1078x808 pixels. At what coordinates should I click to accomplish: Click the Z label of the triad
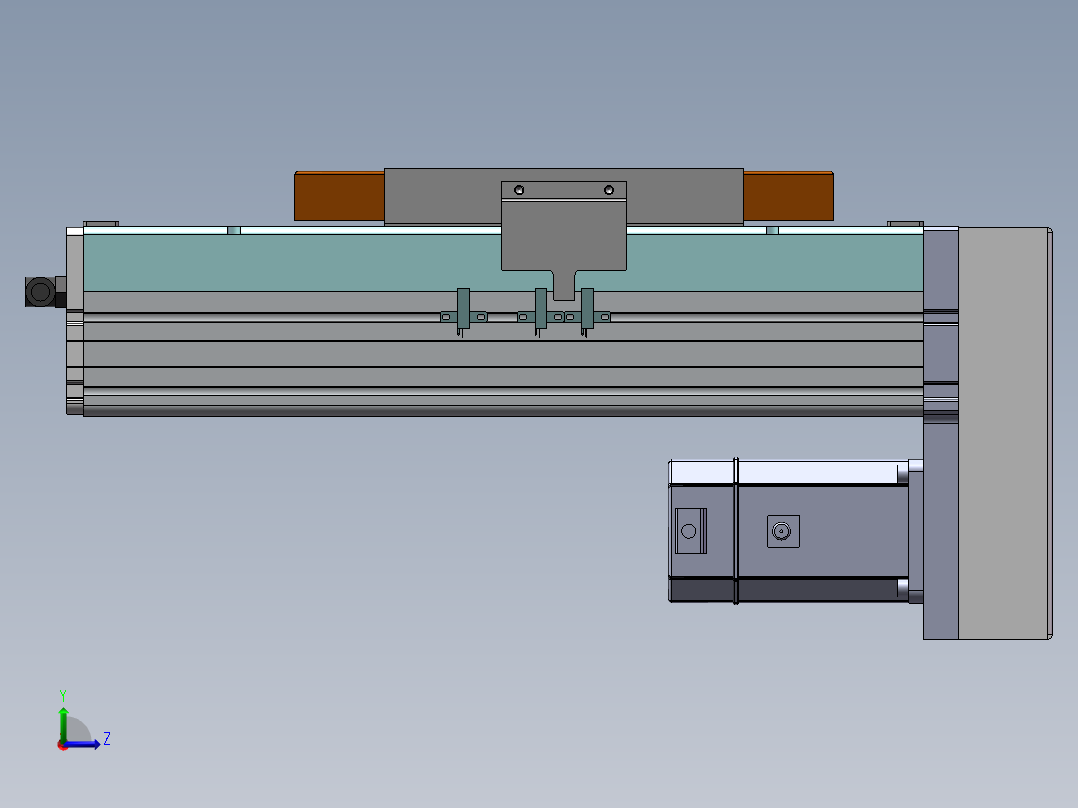[107, 739]
